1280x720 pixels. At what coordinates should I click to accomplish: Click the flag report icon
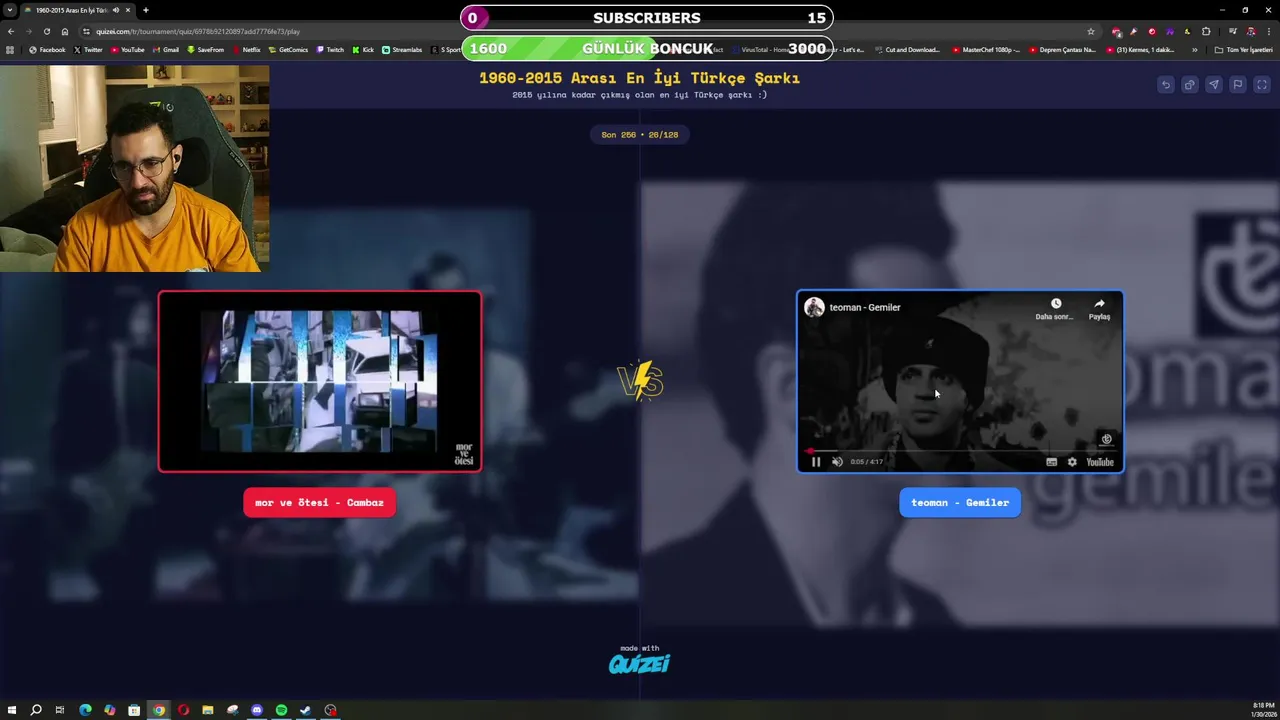[x=1237, y=85]
